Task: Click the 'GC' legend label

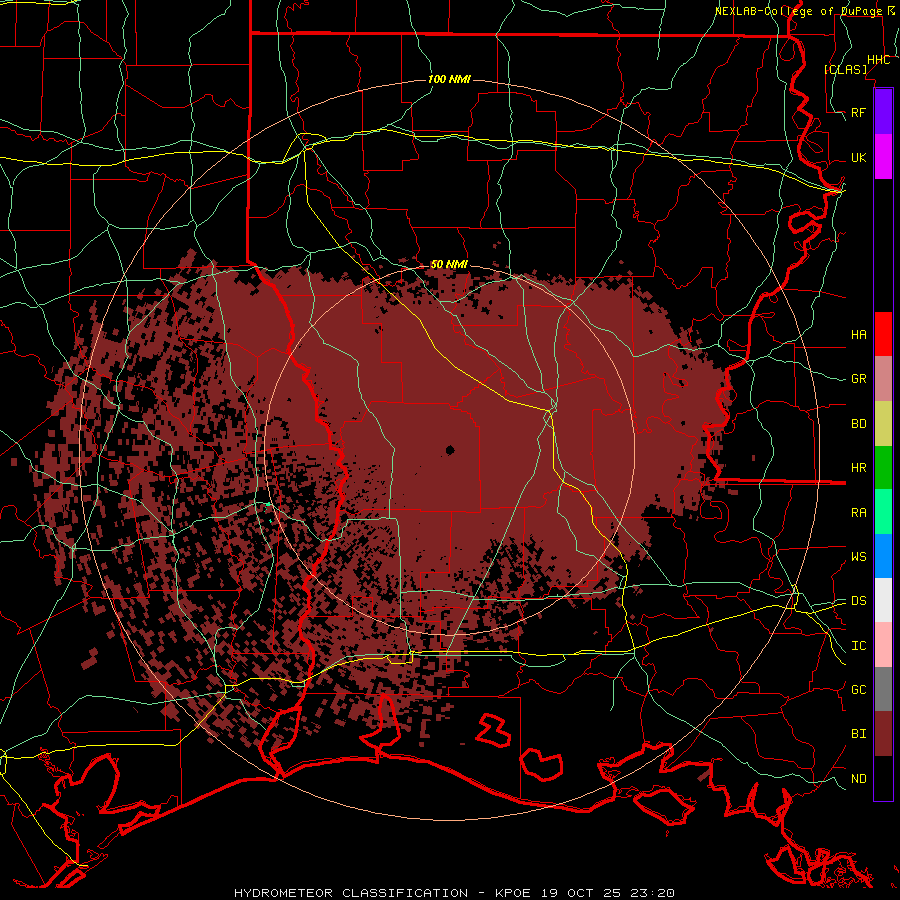Action: pyautogui.click(x=859, y=689)
